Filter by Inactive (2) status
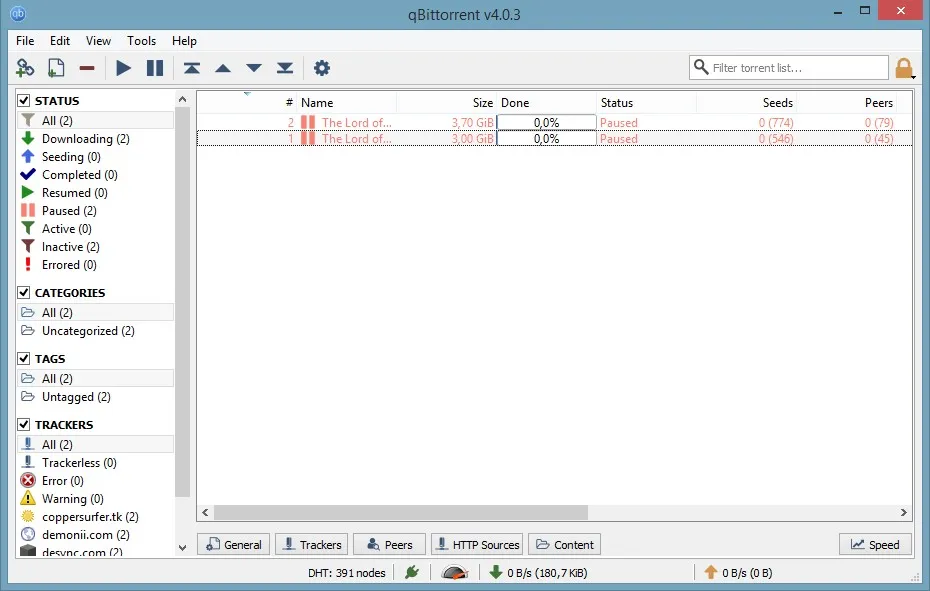 71,247
